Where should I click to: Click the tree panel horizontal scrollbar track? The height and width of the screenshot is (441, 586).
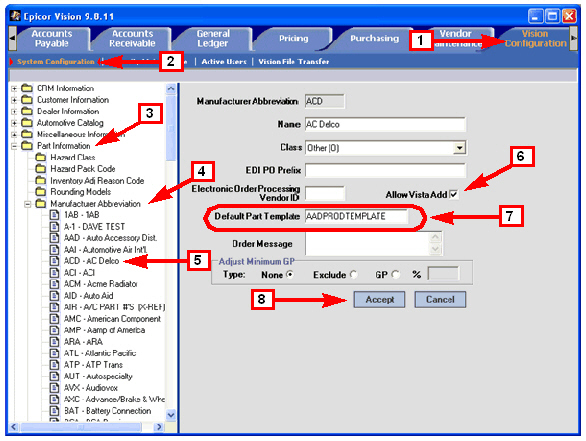pos(86,426)
